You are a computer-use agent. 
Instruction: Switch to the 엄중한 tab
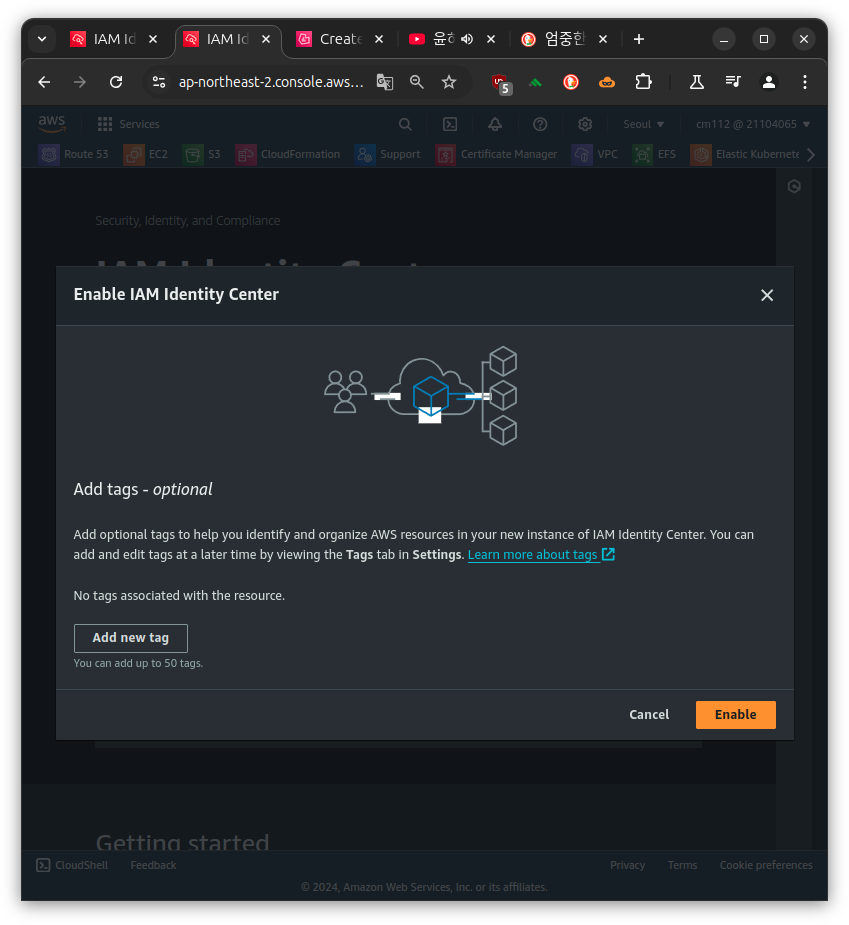point(555,39)
